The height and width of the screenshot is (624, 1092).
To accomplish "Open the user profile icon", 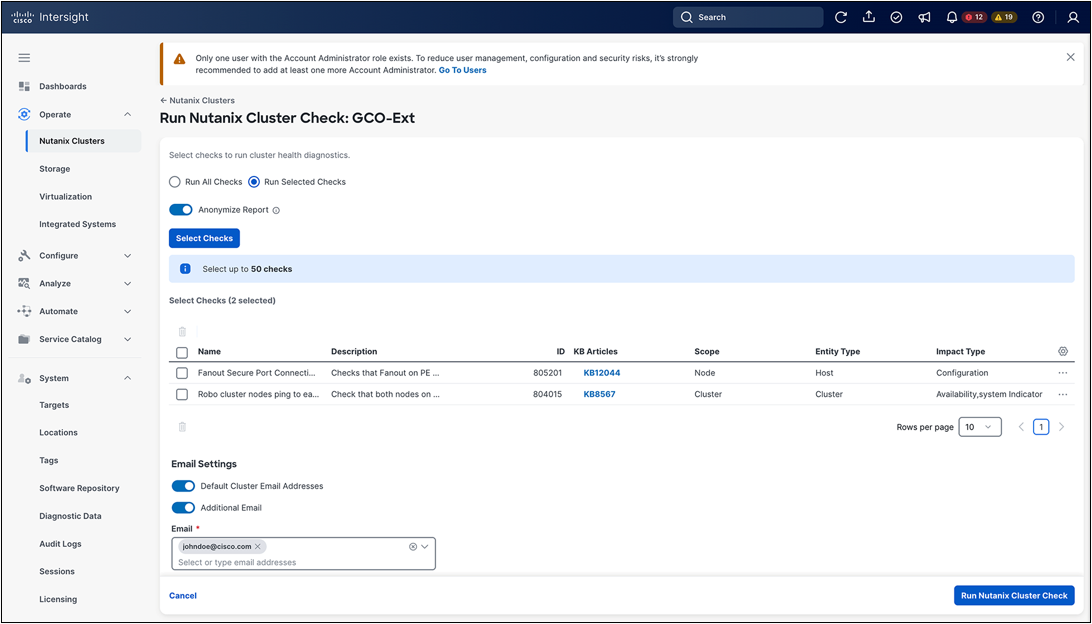I will click(x=1072, y=17).
